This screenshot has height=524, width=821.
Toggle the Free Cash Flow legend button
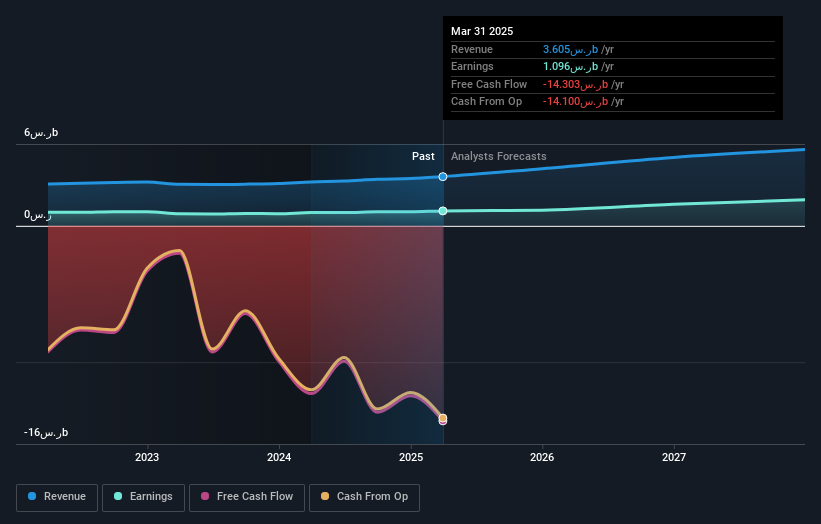[247, 497]
